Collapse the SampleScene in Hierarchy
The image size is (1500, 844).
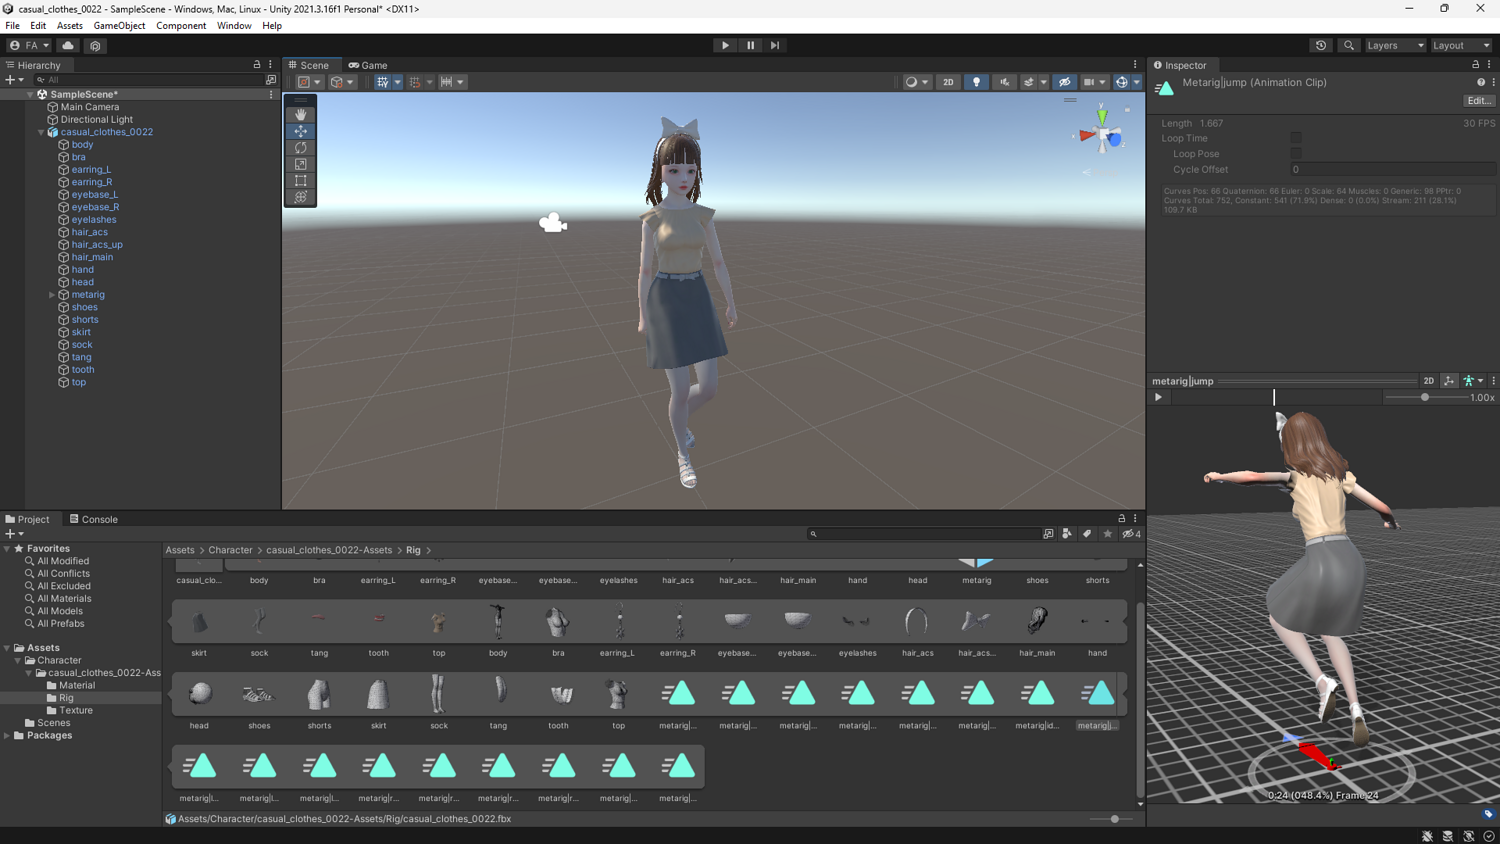tap(30, 95)
